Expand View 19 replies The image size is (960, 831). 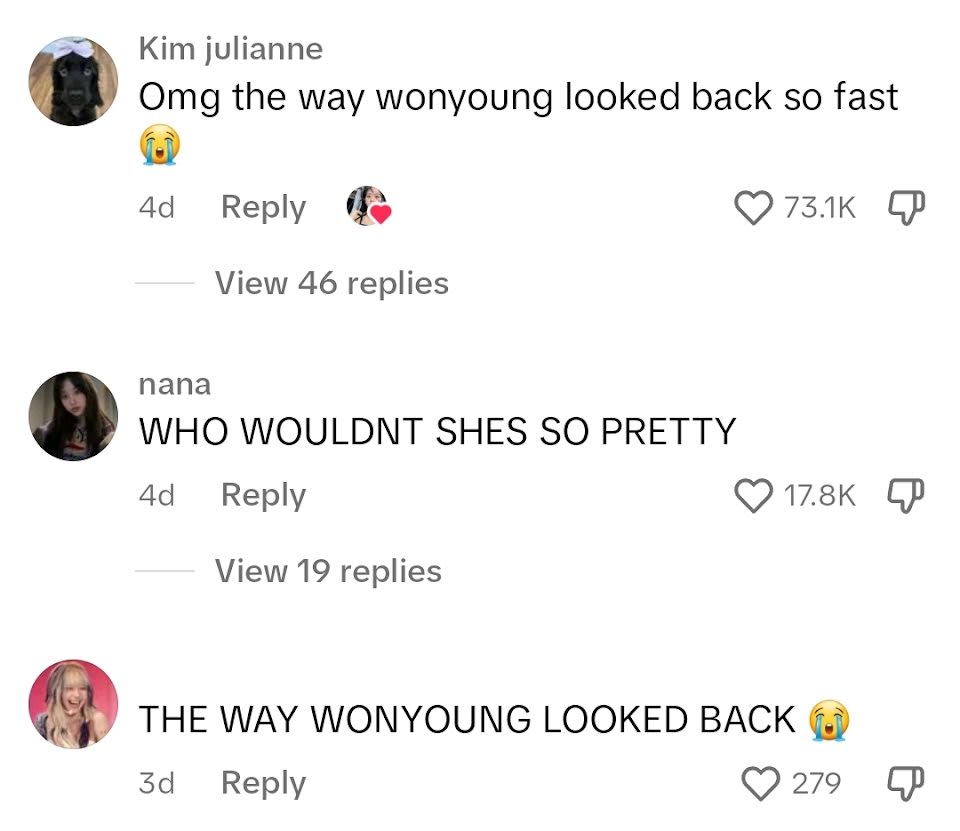coord(328,571)
